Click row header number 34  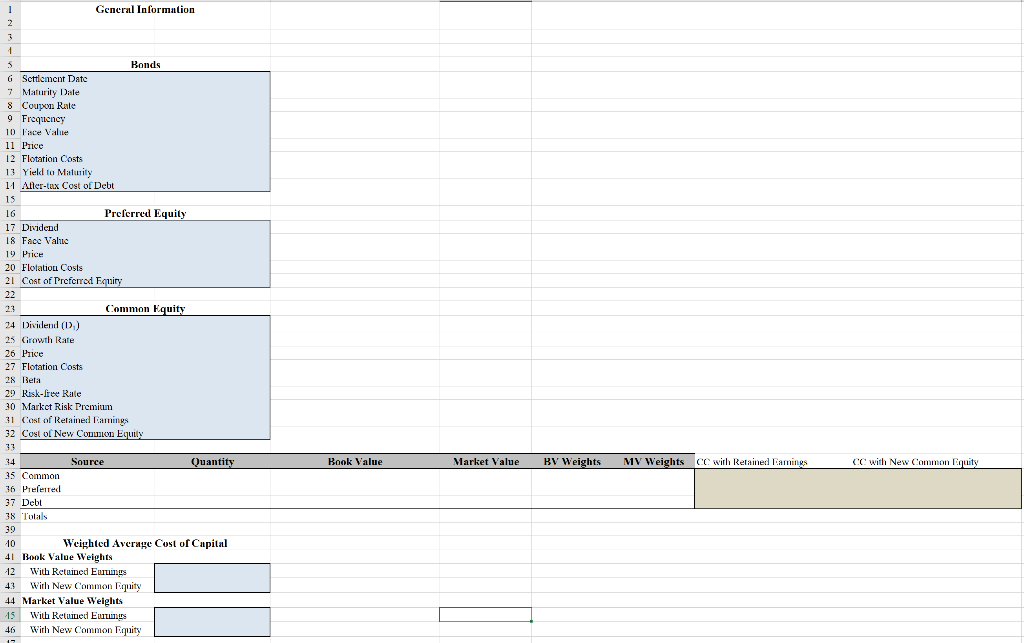tap(10, 462)
